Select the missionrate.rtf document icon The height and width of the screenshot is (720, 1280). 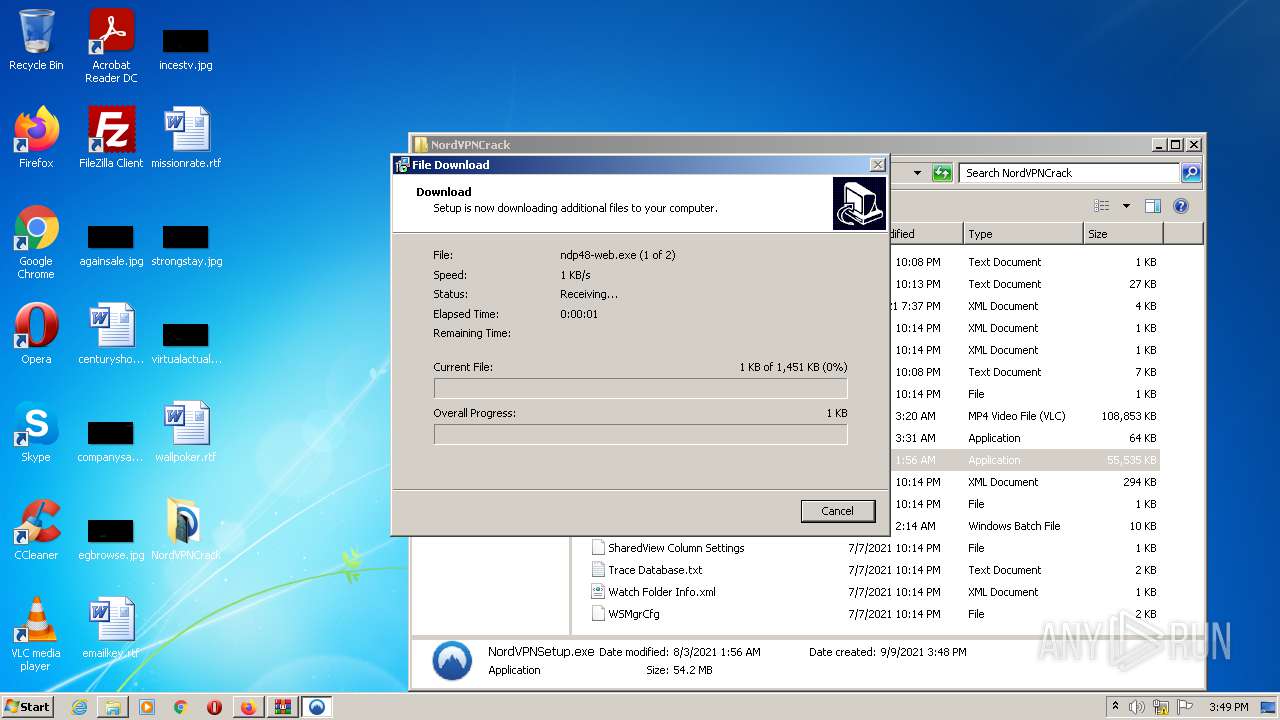(186, 138)
